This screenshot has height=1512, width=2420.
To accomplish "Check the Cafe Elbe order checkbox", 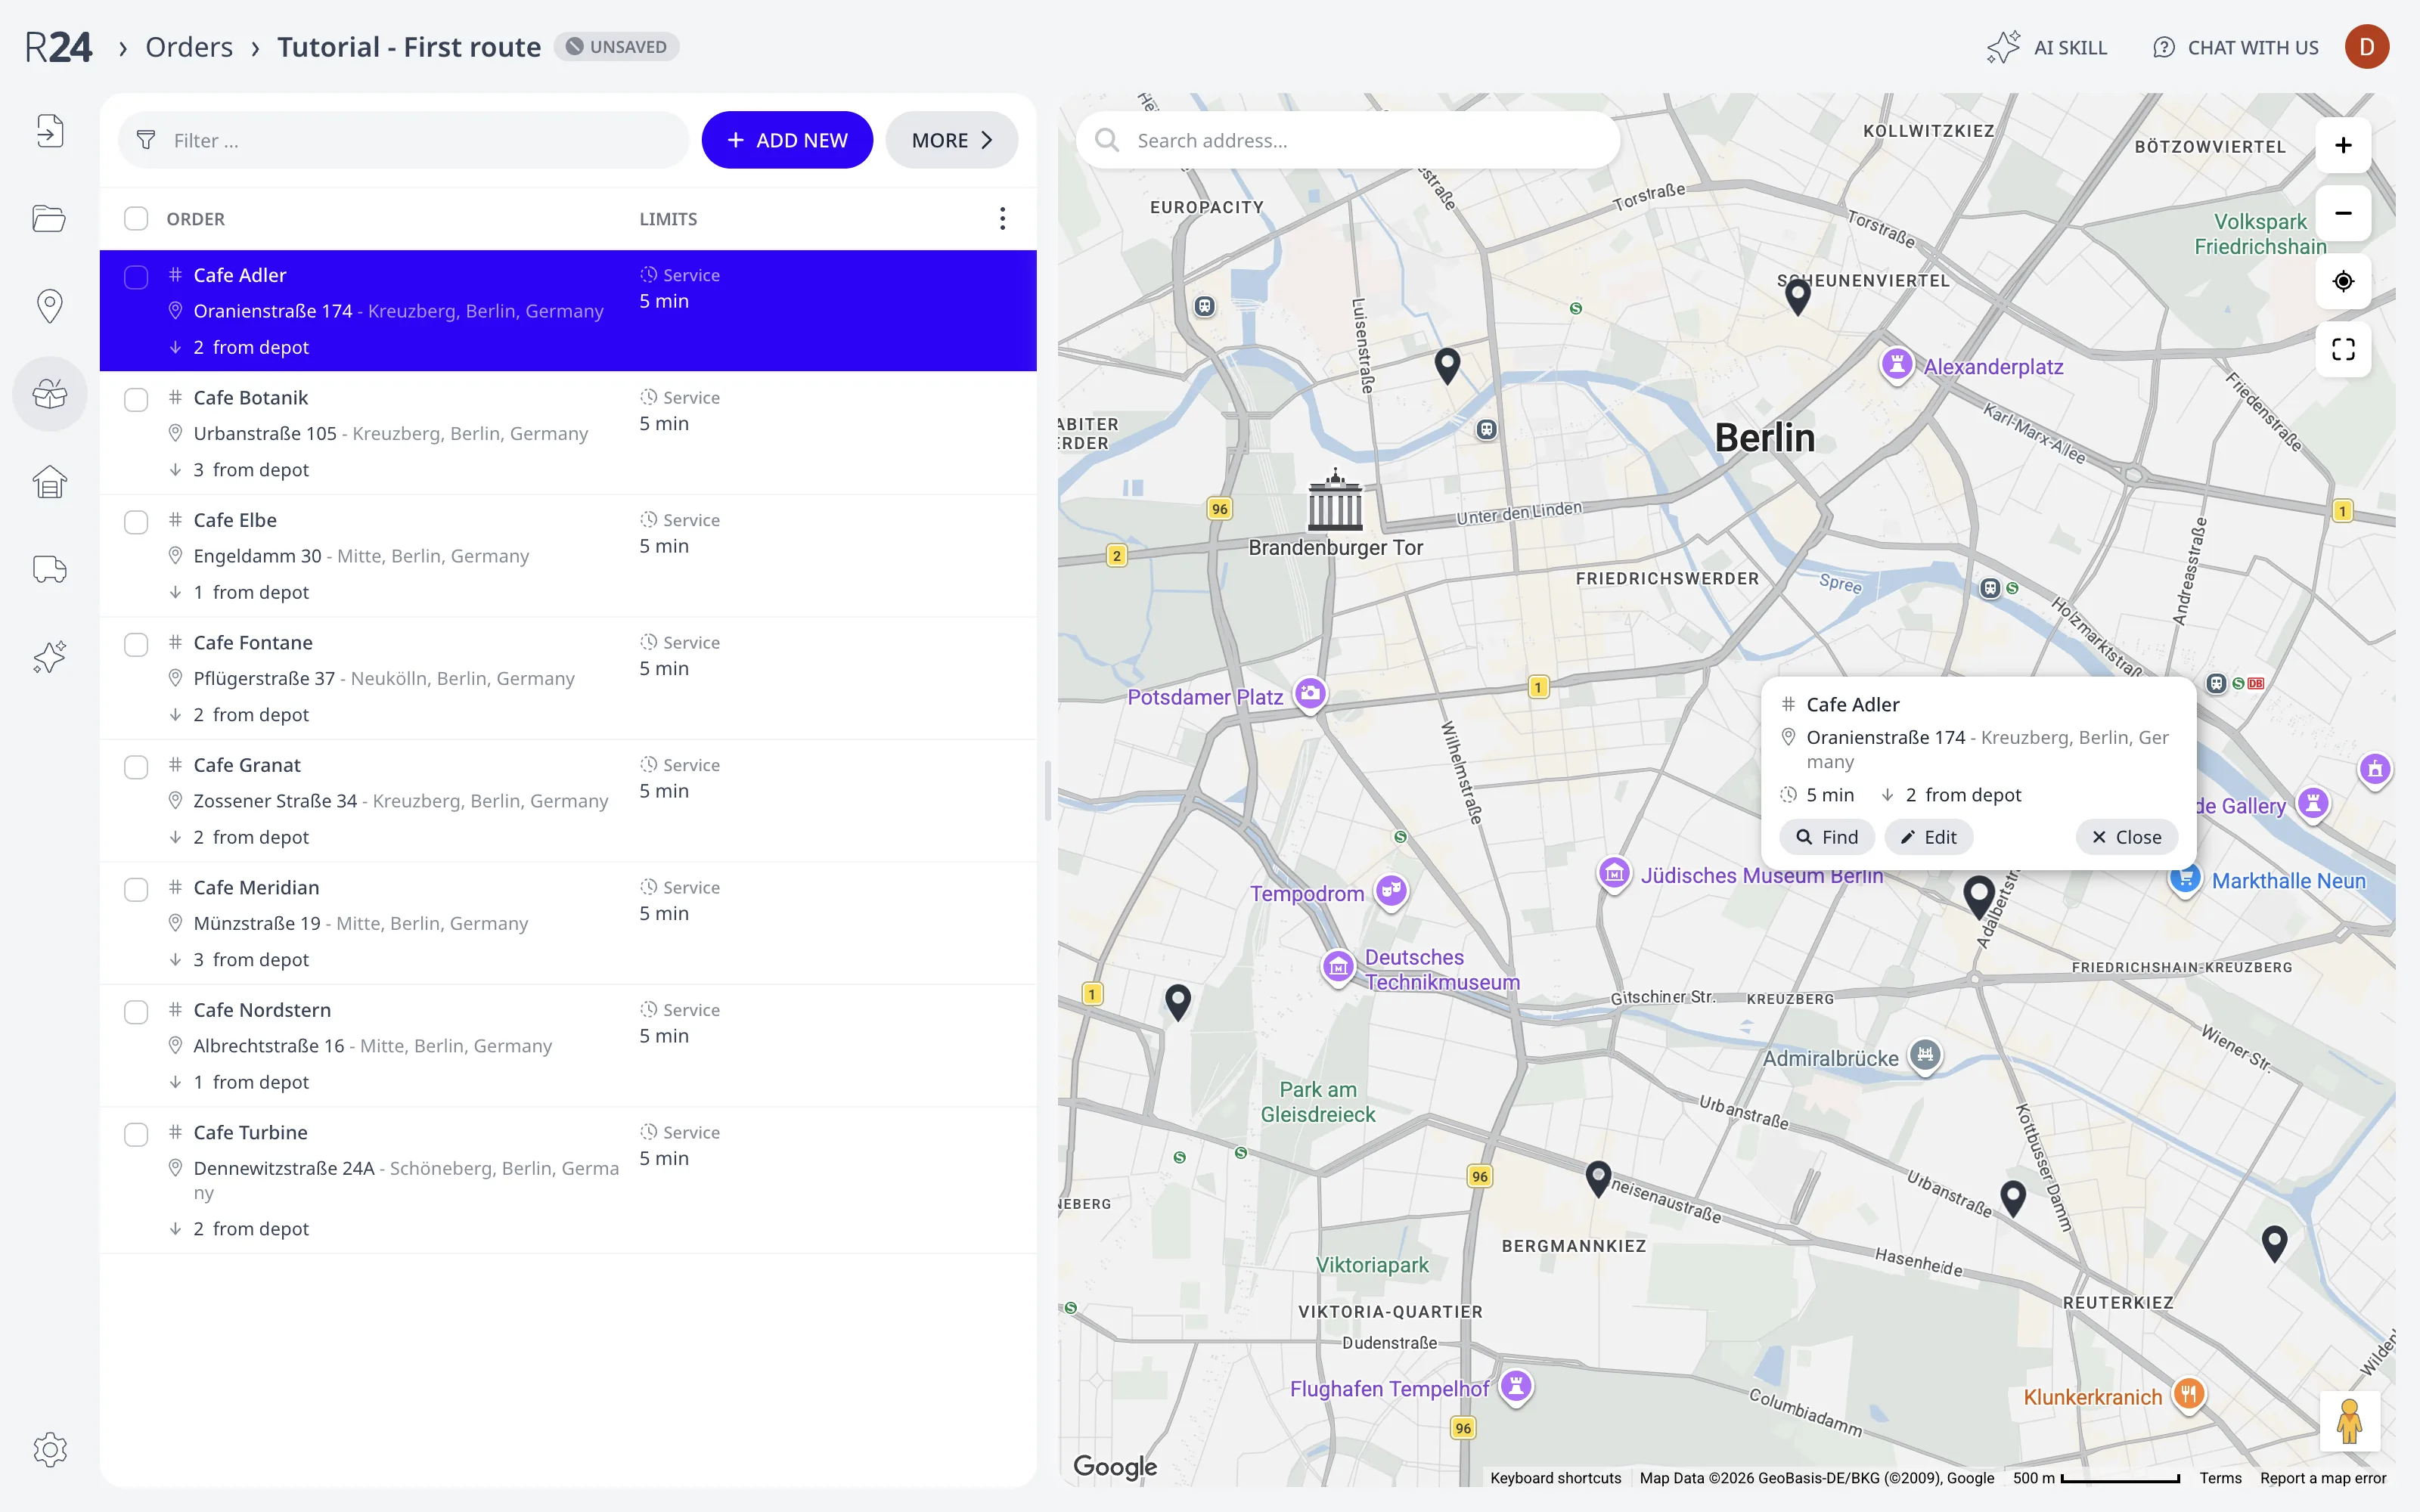I will tap(136, 522).
